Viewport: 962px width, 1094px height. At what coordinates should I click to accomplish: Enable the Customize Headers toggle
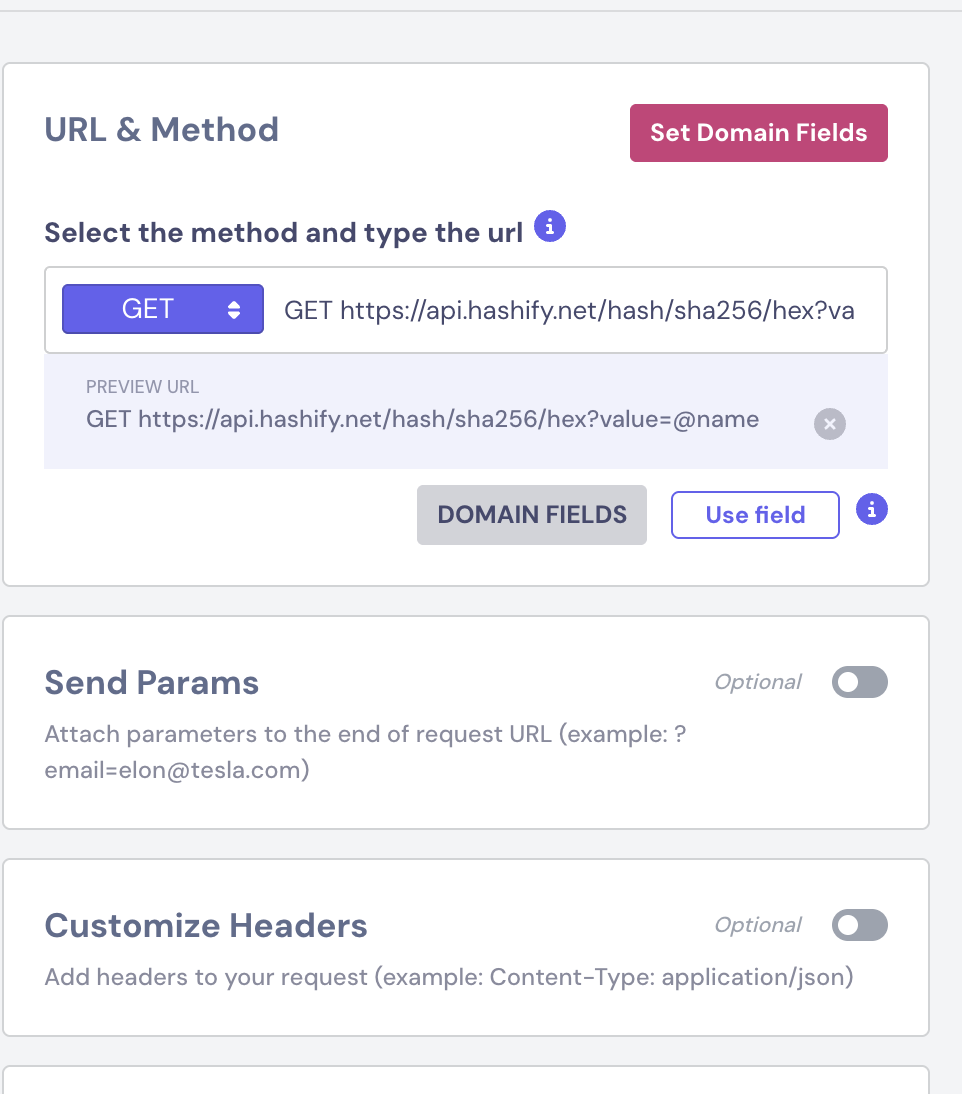[x=859, y=925]
